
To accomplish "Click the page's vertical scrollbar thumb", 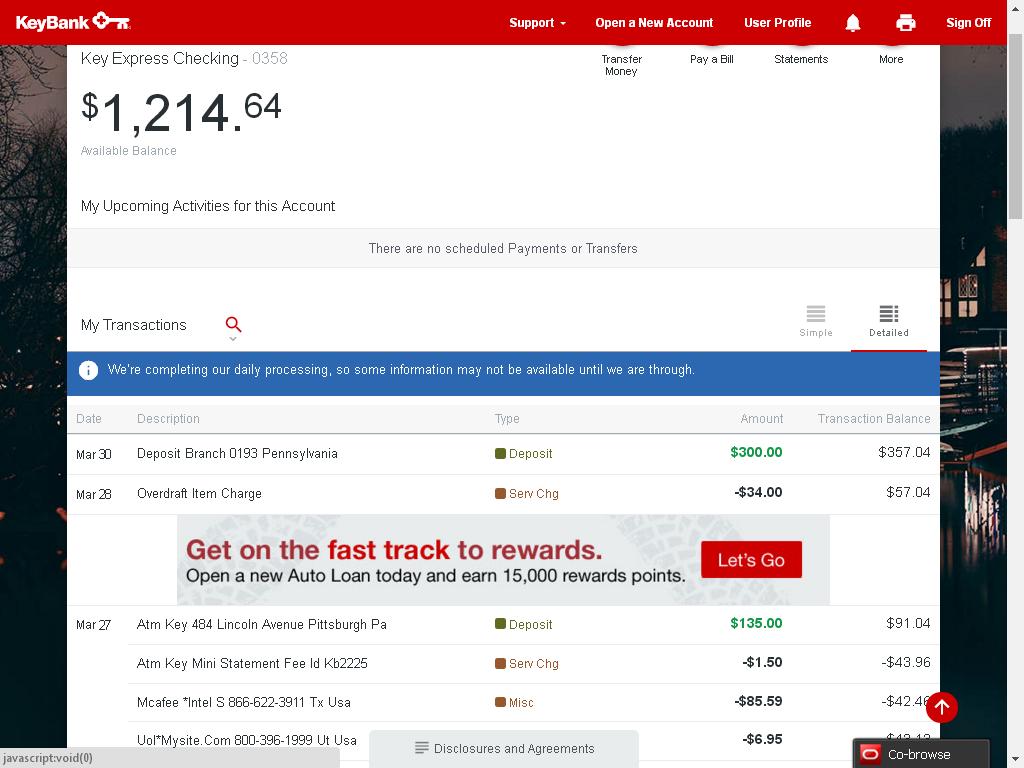I will [1015, 127].
